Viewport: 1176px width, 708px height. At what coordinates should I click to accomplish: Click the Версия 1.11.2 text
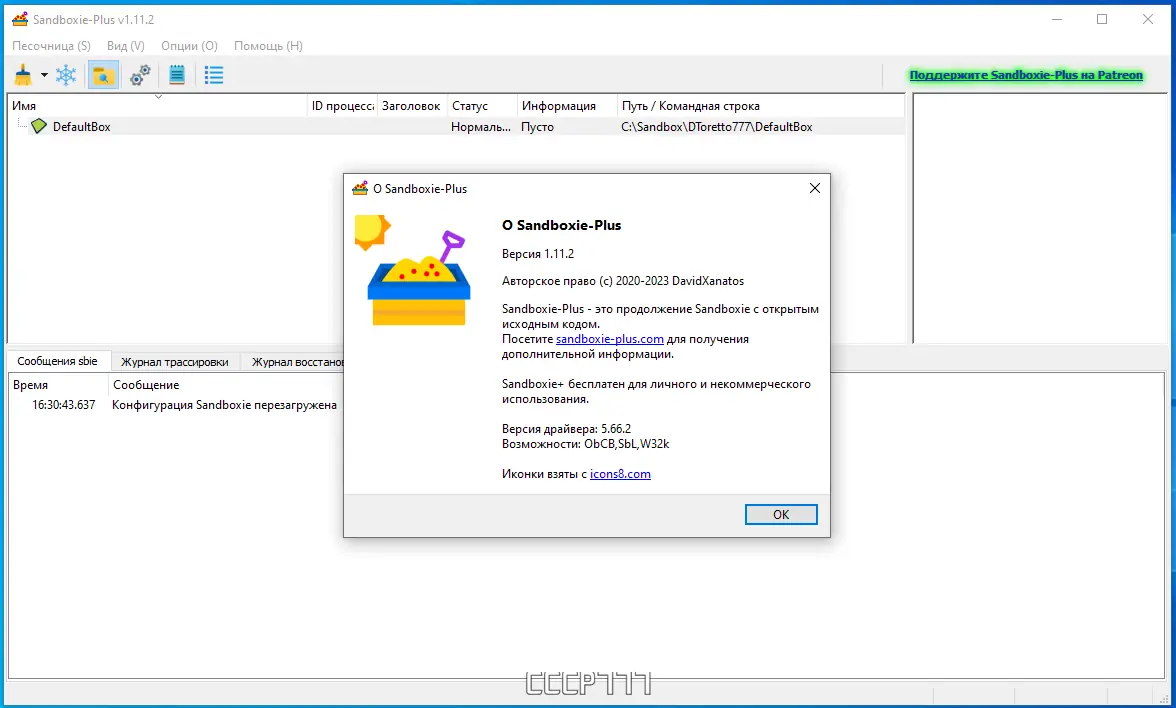[x=538, y=254]
